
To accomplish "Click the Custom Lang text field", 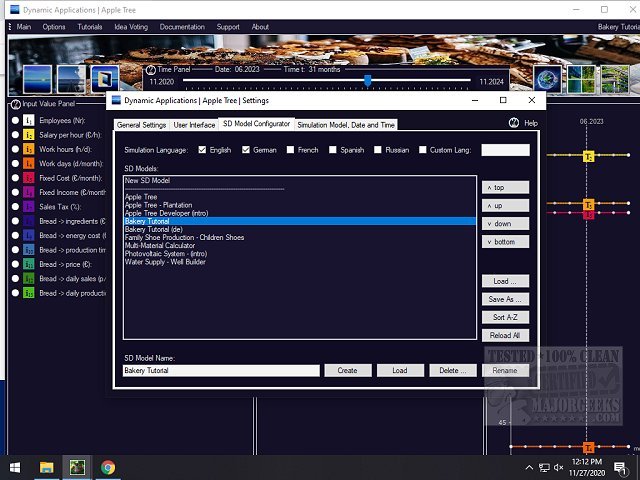I will [x=505, y=150].
